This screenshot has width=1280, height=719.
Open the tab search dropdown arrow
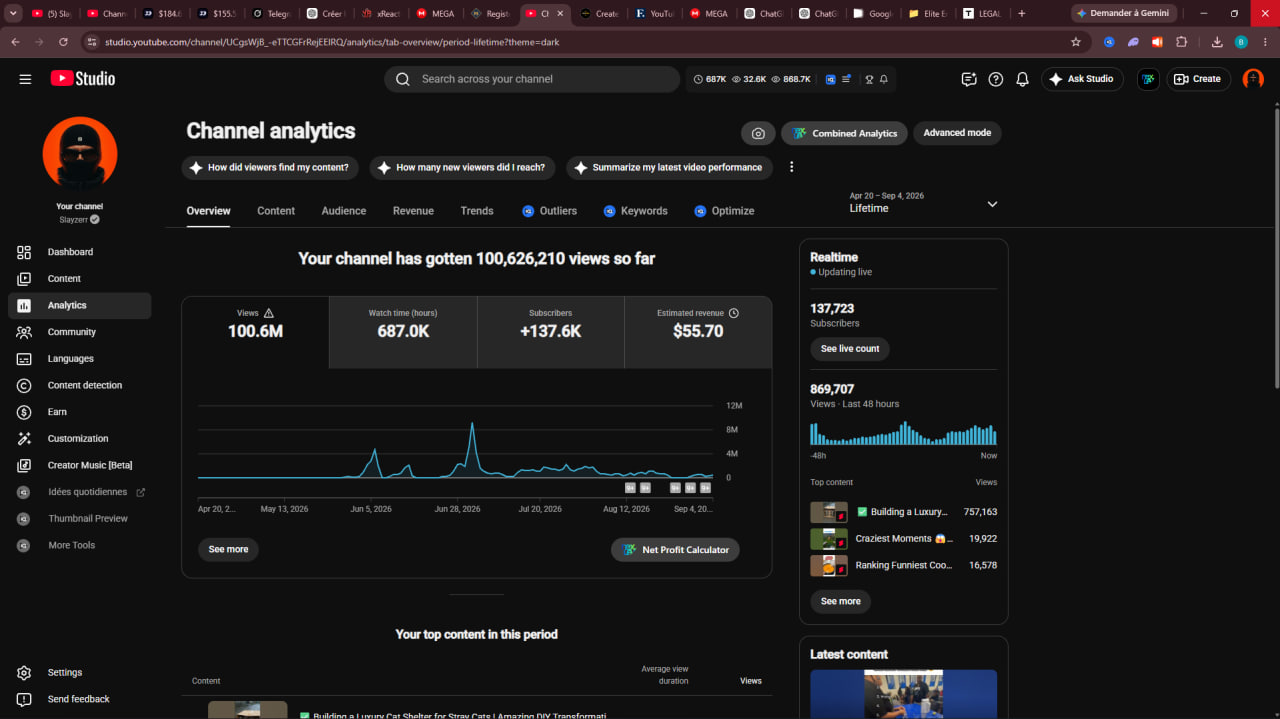tap(14, 13)
